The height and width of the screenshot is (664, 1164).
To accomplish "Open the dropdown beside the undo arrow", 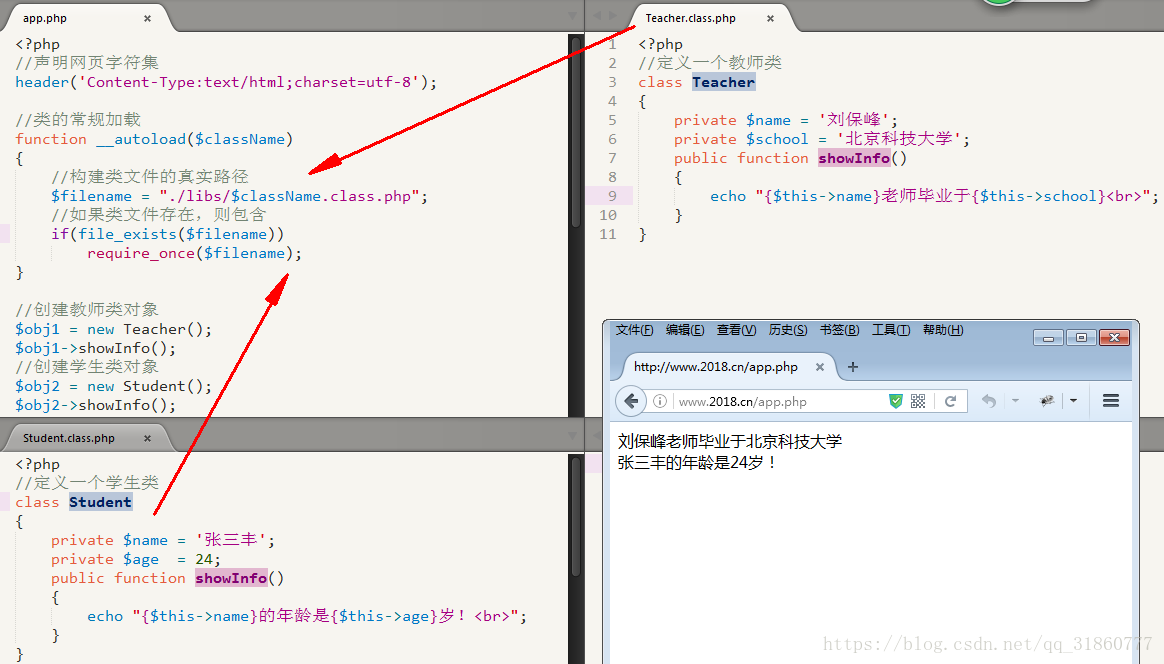I will (x=1015, y=401).
